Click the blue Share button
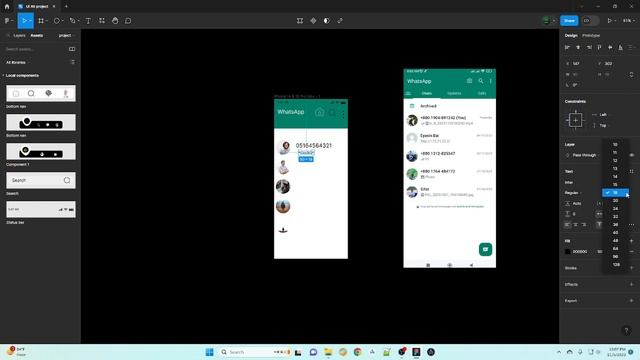Screen dimensions: 640x360 (x=569, y=20)
